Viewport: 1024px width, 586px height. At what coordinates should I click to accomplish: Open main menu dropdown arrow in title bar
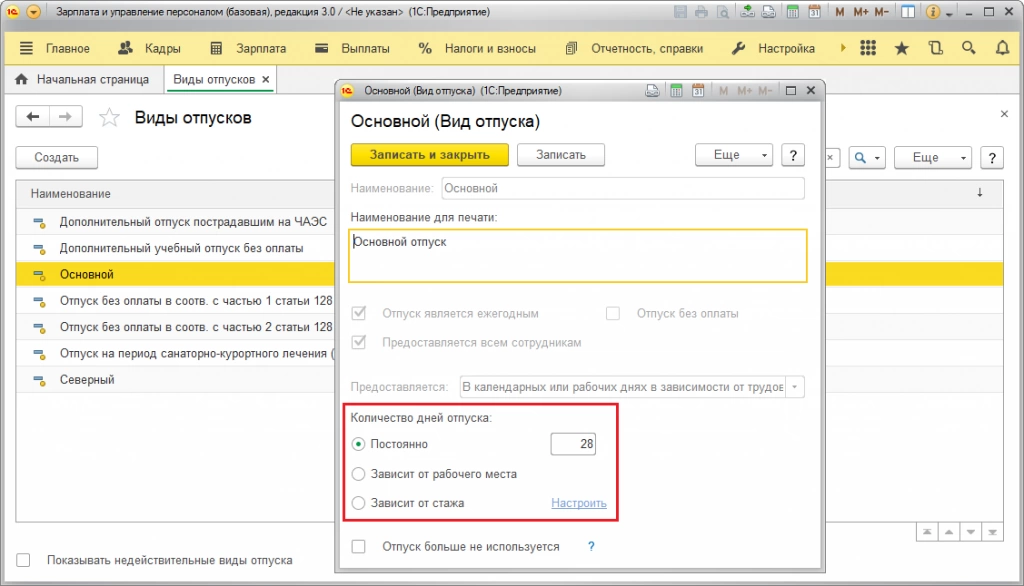pos(33,12)
